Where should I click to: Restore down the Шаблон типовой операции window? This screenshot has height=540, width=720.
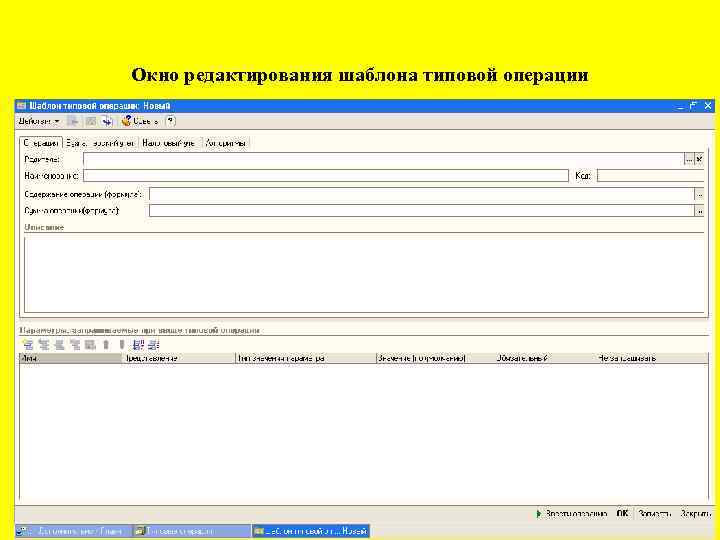click(693, 106)
